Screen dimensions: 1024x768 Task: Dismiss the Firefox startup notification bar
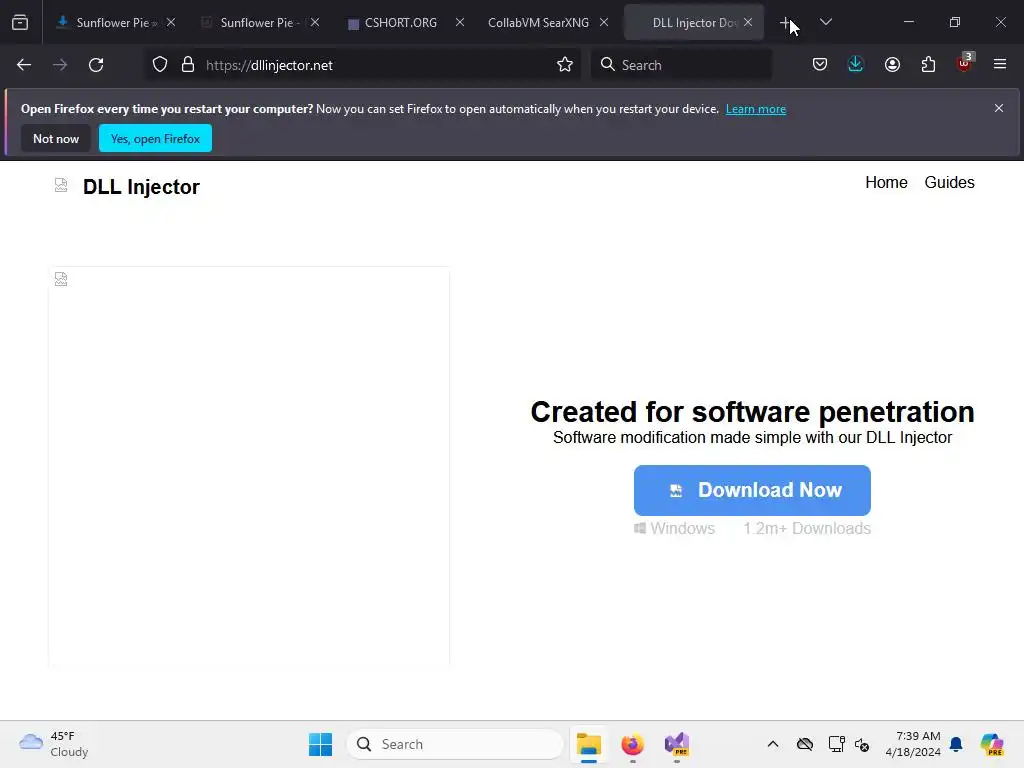pyautogui.click(x=999, y=108)
